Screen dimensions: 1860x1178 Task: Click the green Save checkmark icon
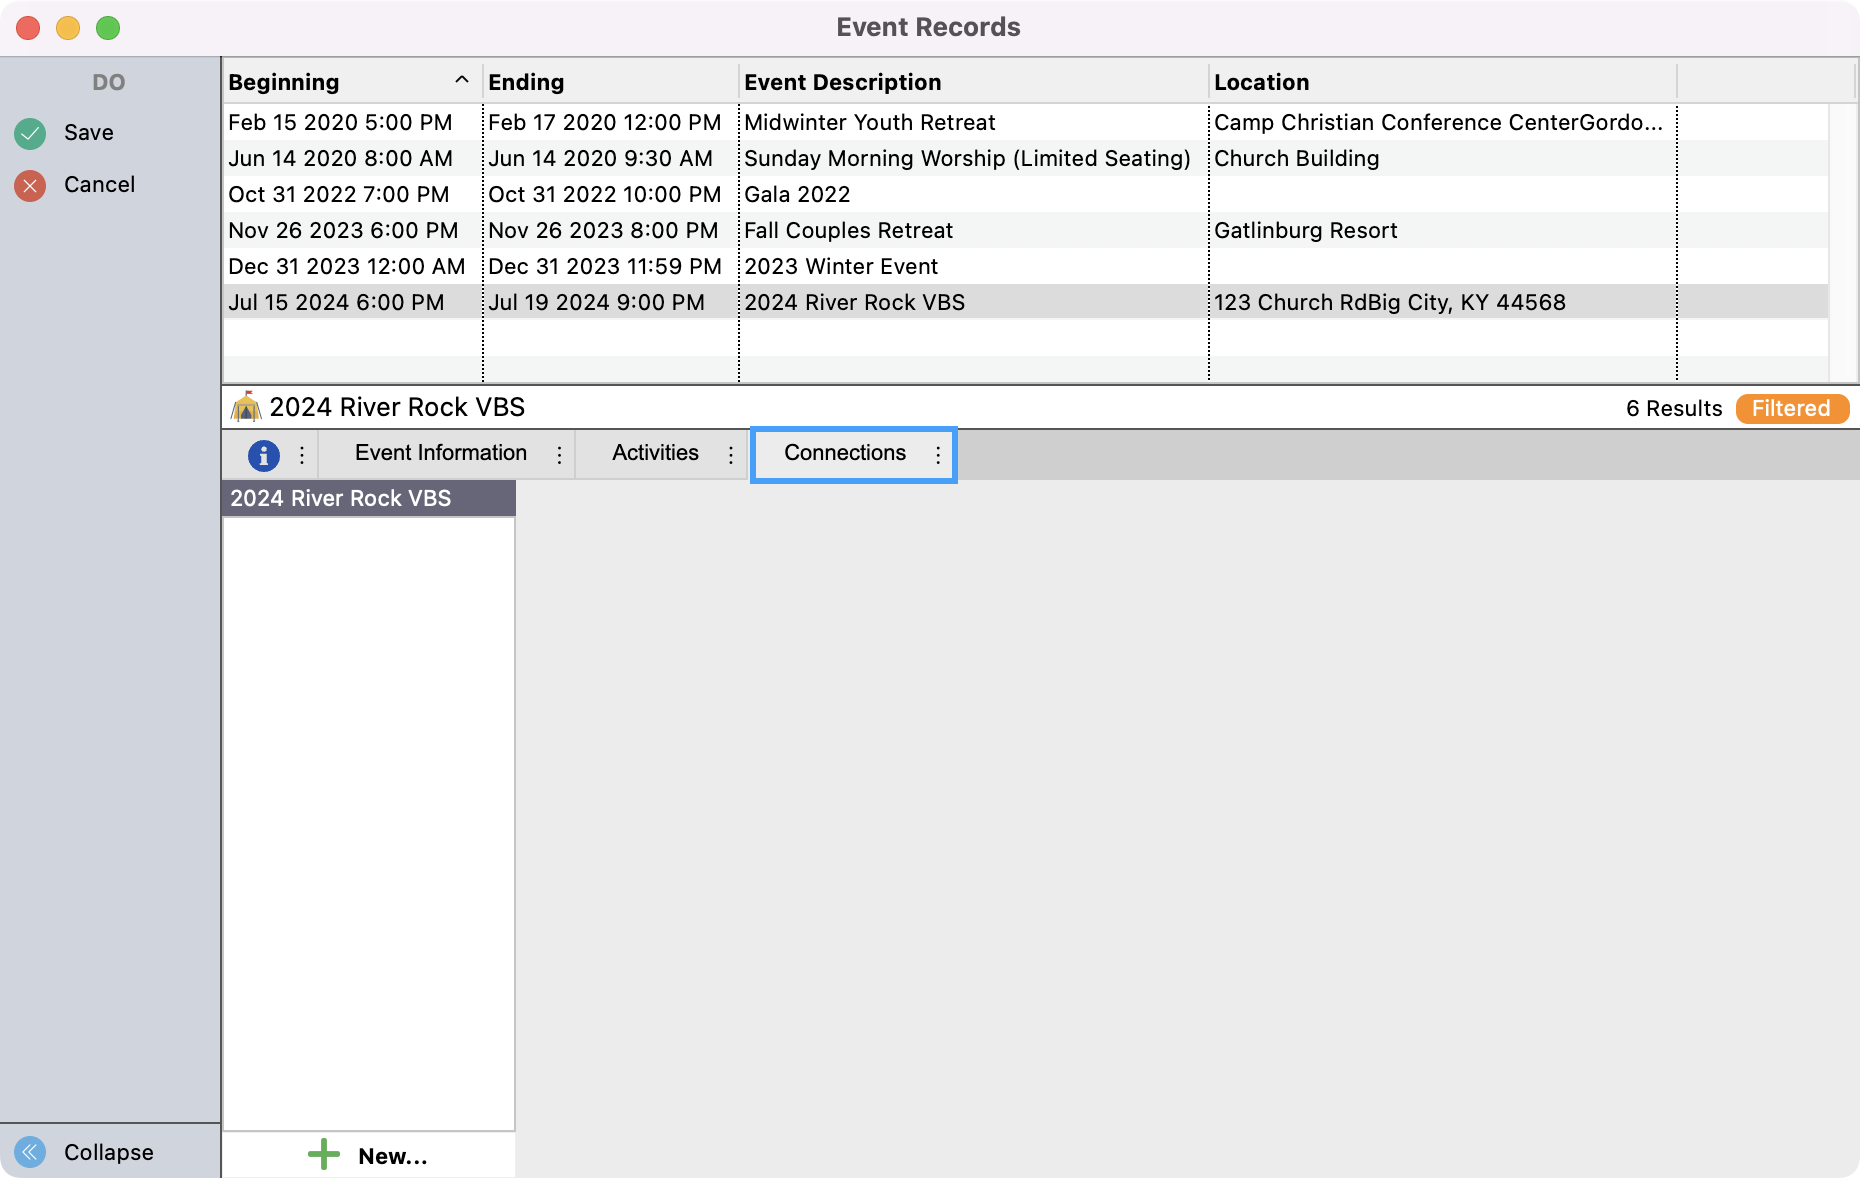click(30, 133)
